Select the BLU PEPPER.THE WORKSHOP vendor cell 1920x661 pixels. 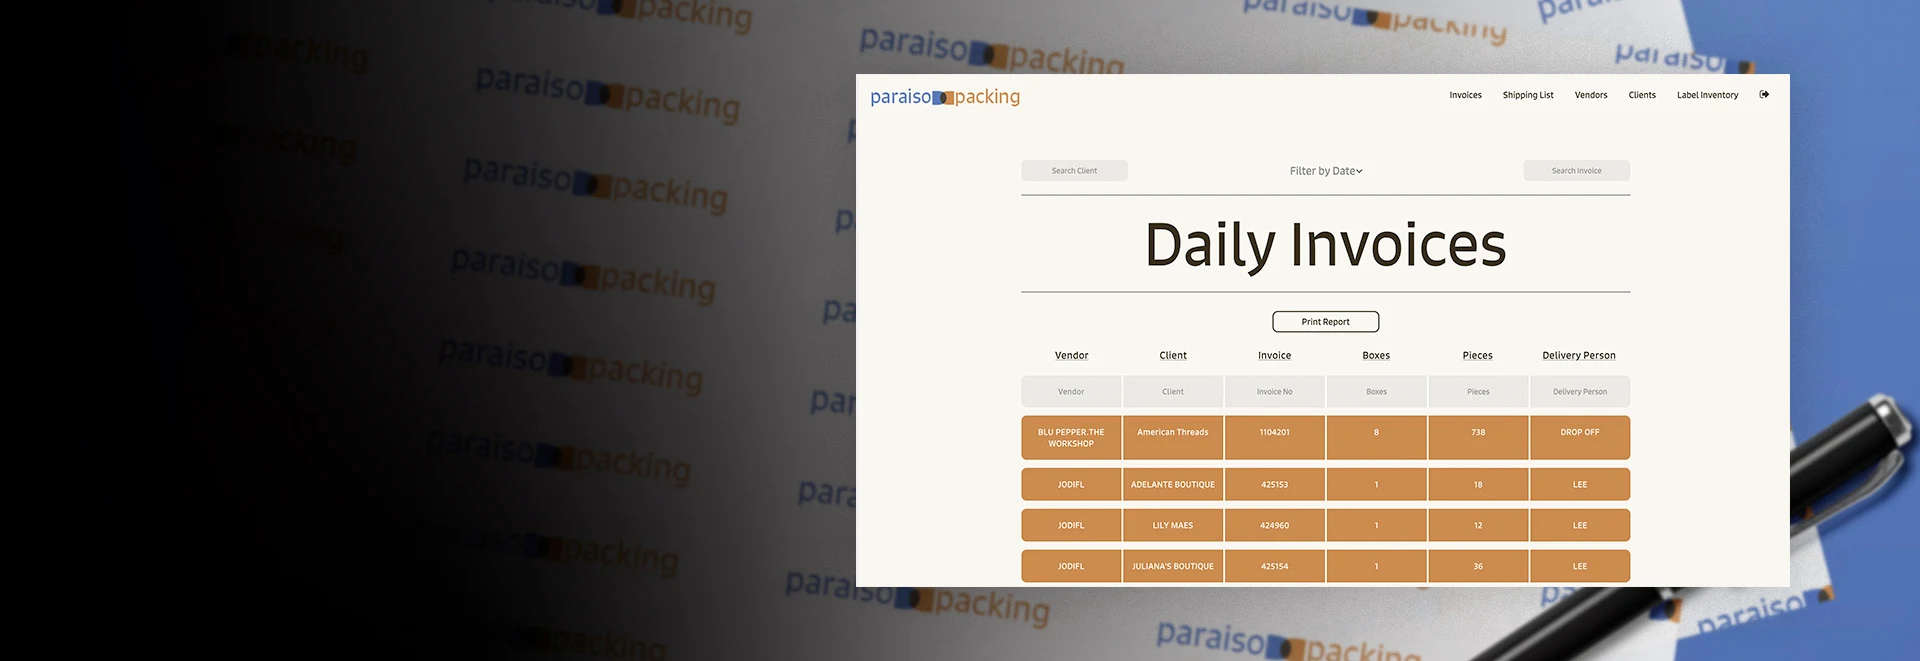[x=1071, y=438]
